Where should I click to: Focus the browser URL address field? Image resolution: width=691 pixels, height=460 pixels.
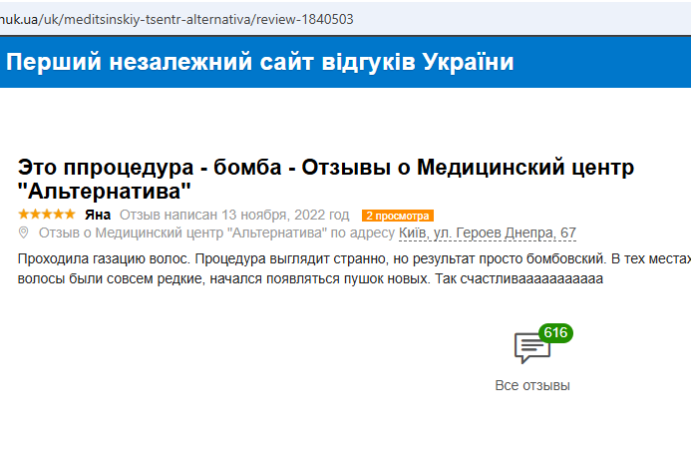[200, 19]
